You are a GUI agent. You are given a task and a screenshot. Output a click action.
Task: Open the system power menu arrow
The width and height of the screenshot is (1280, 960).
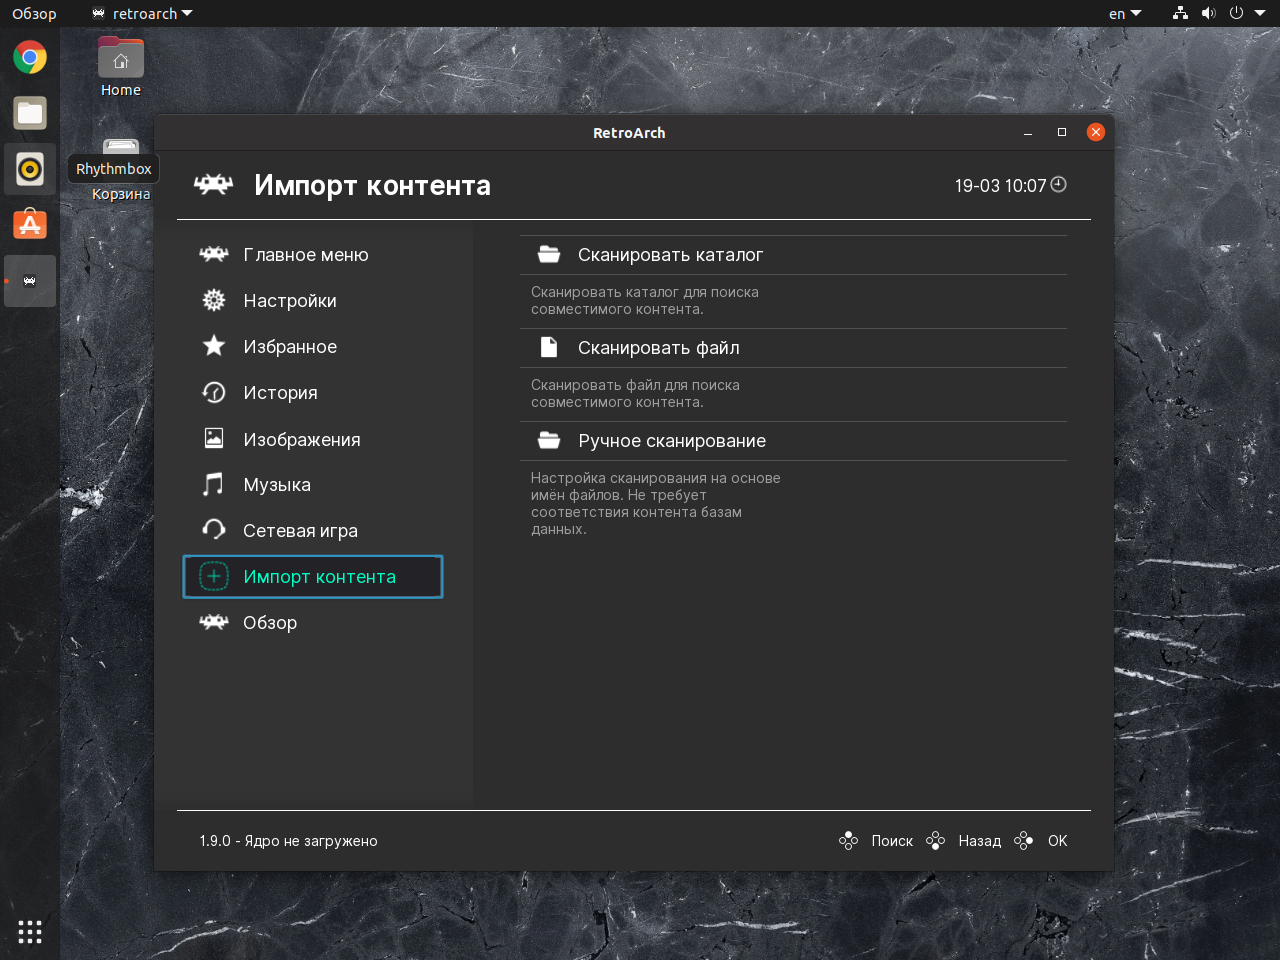click(x=1260, y=13)
